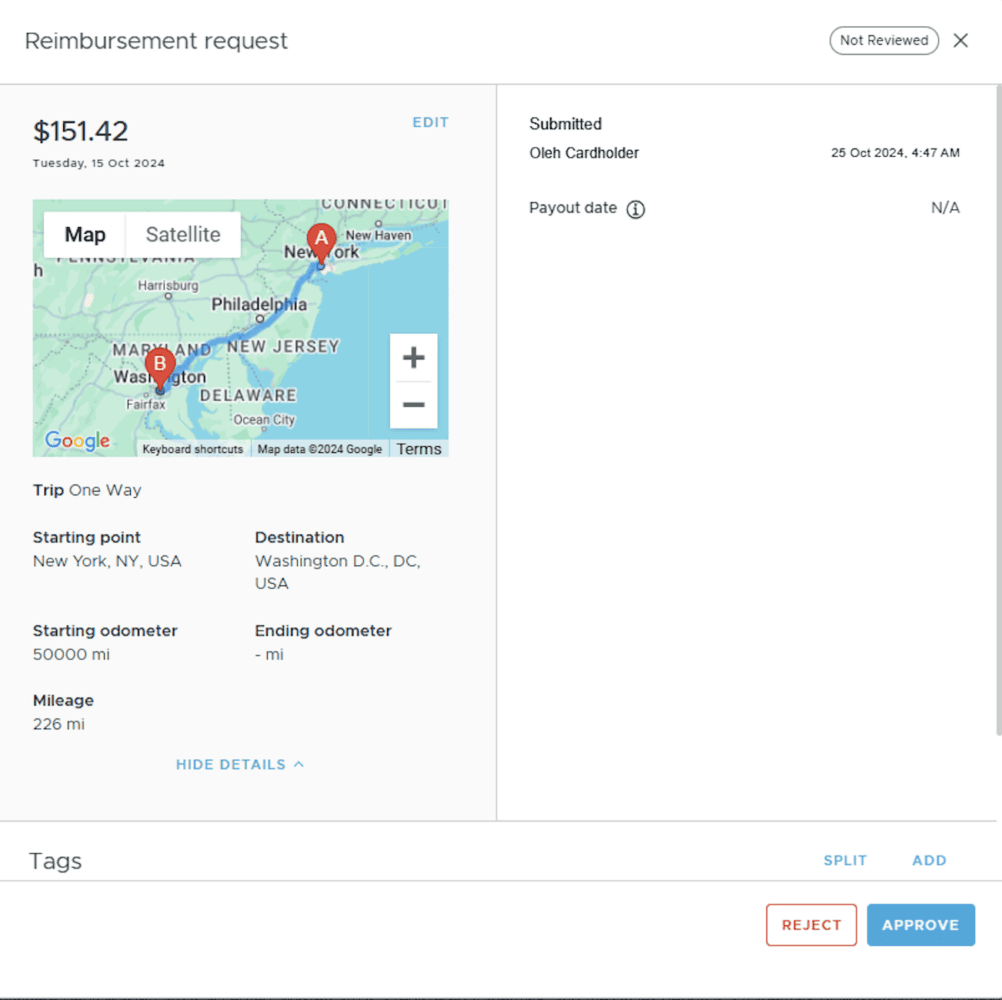Close the Reimbursement request dialog
The image size is (1002, 1000).
click(x=960, y=41)
